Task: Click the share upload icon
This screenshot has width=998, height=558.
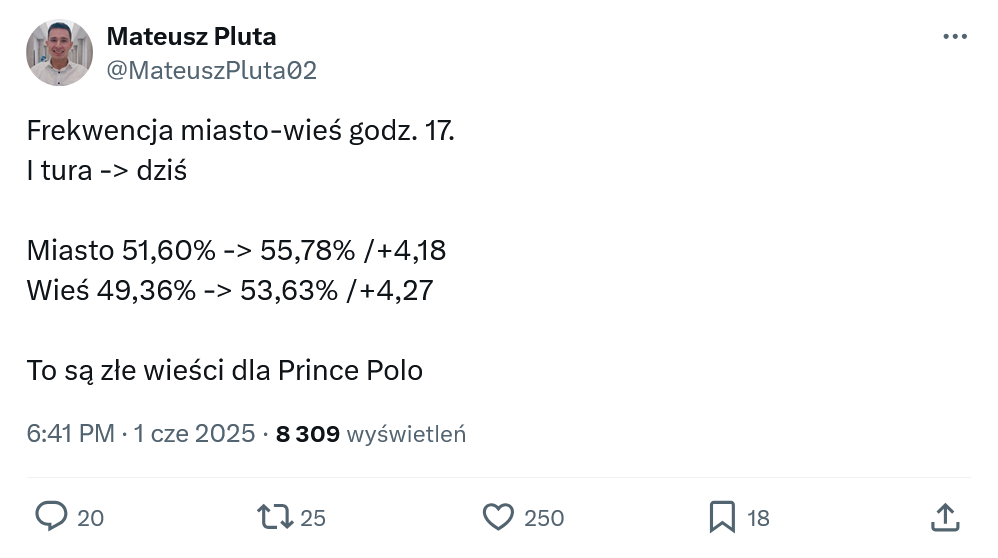Action: tap(945, 516)
